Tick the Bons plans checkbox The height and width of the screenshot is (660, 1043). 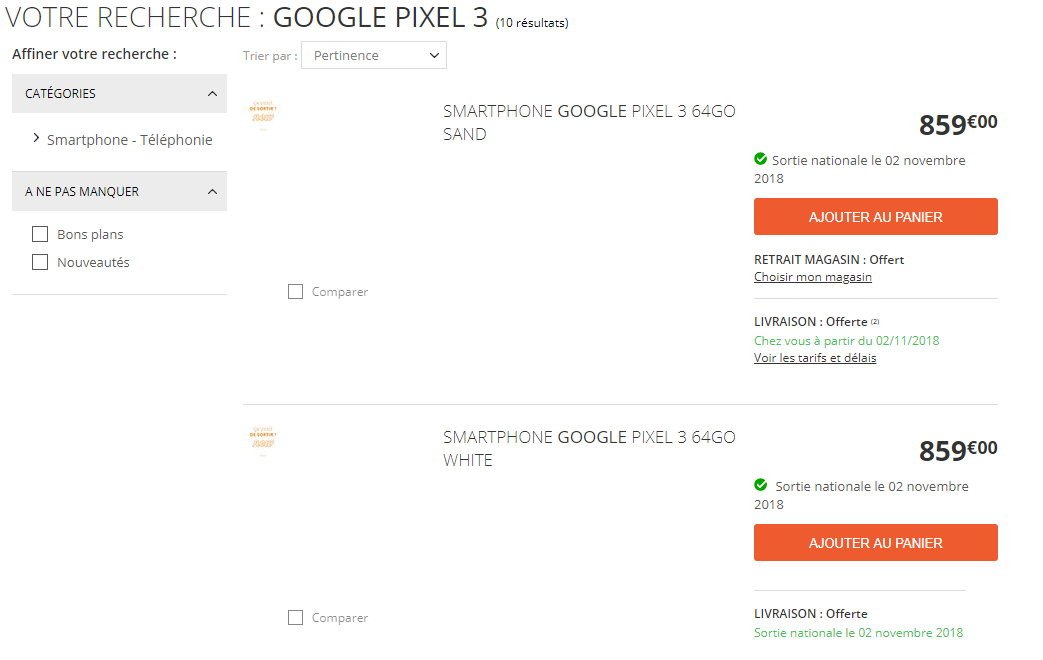pyautogui.click(x=40, y=234)
